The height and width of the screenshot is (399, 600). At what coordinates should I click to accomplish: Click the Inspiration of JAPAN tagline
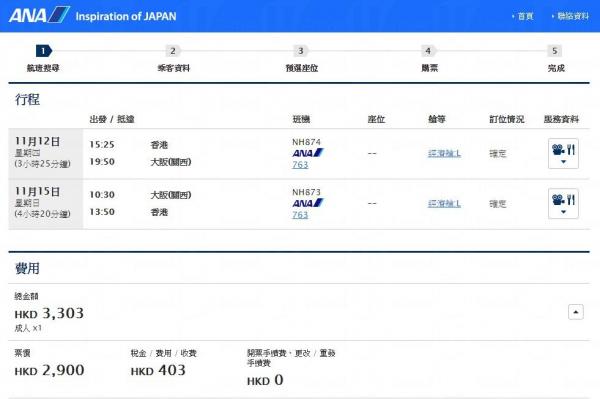pos(126,16)
